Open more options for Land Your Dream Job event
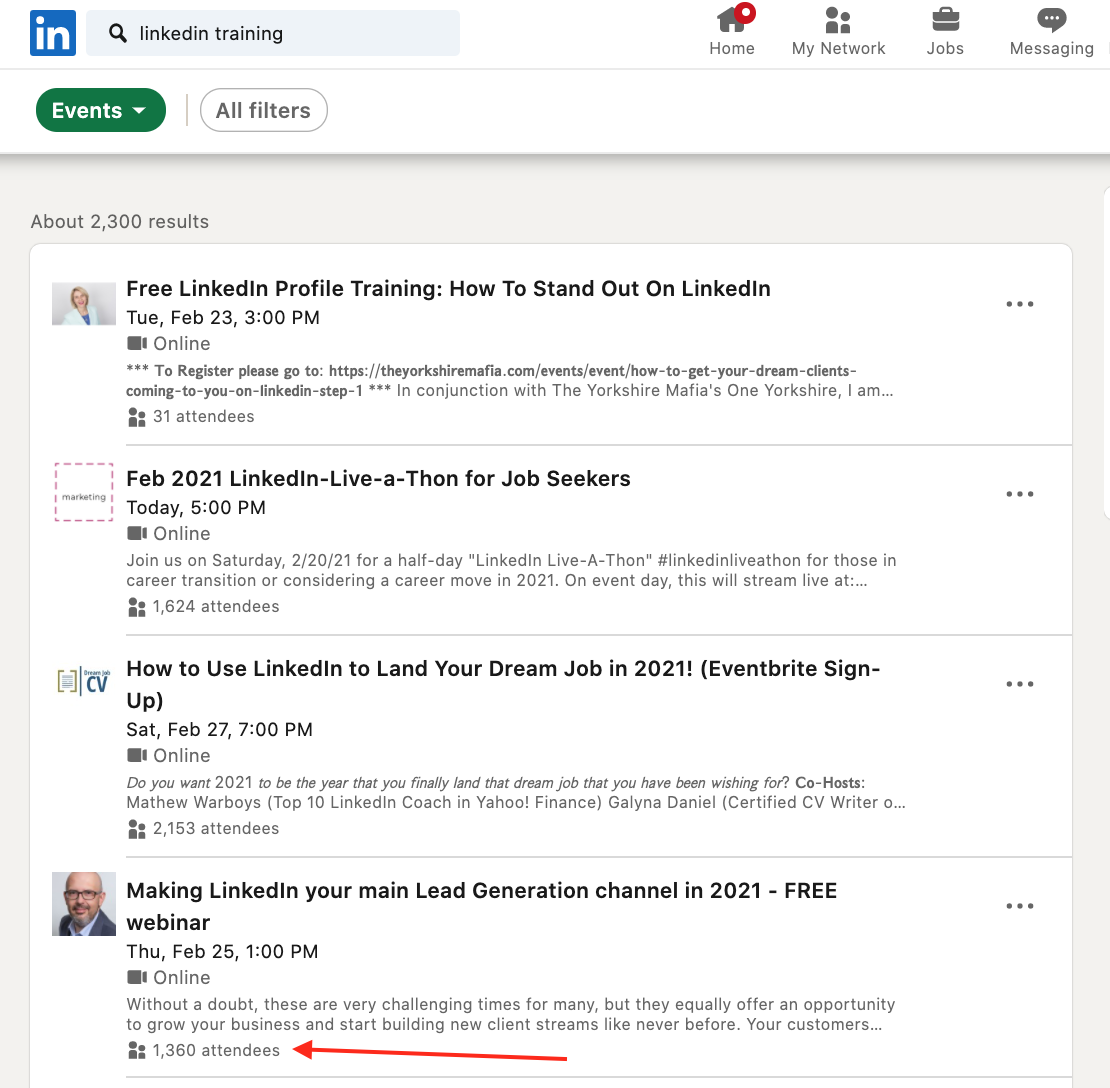 [1019, 684]
